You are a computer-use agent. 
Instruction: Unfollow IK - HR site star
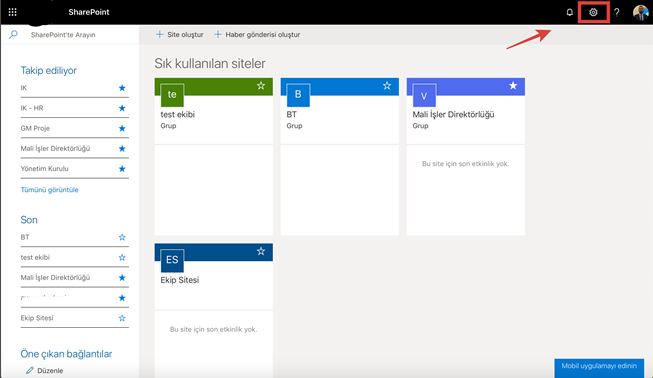pyautogui.click(x=122, y=108)
